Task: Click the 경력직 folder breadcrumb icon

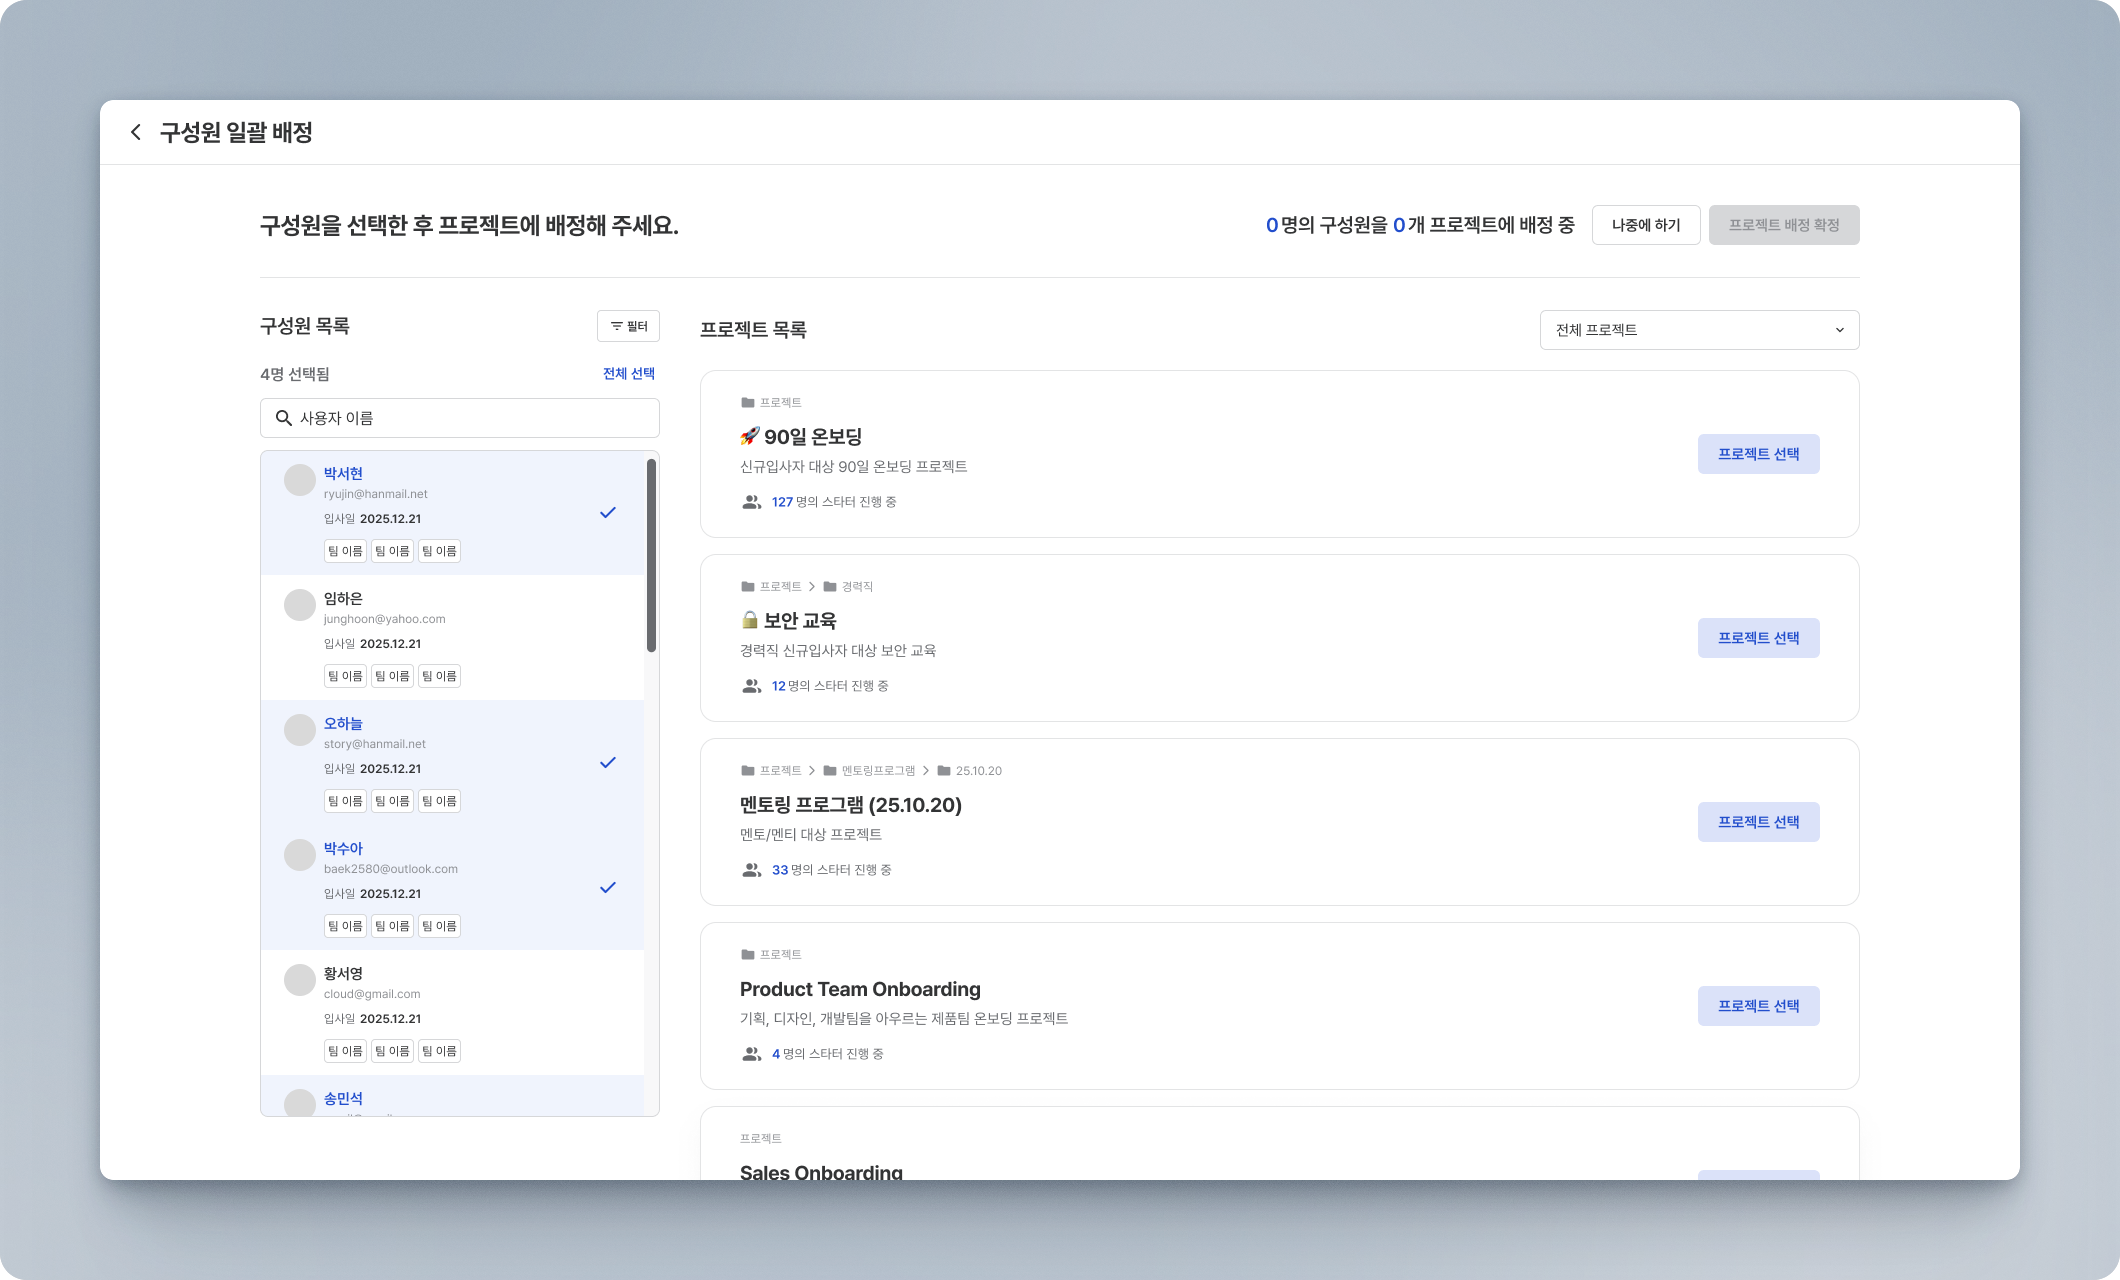Action: 830,586
